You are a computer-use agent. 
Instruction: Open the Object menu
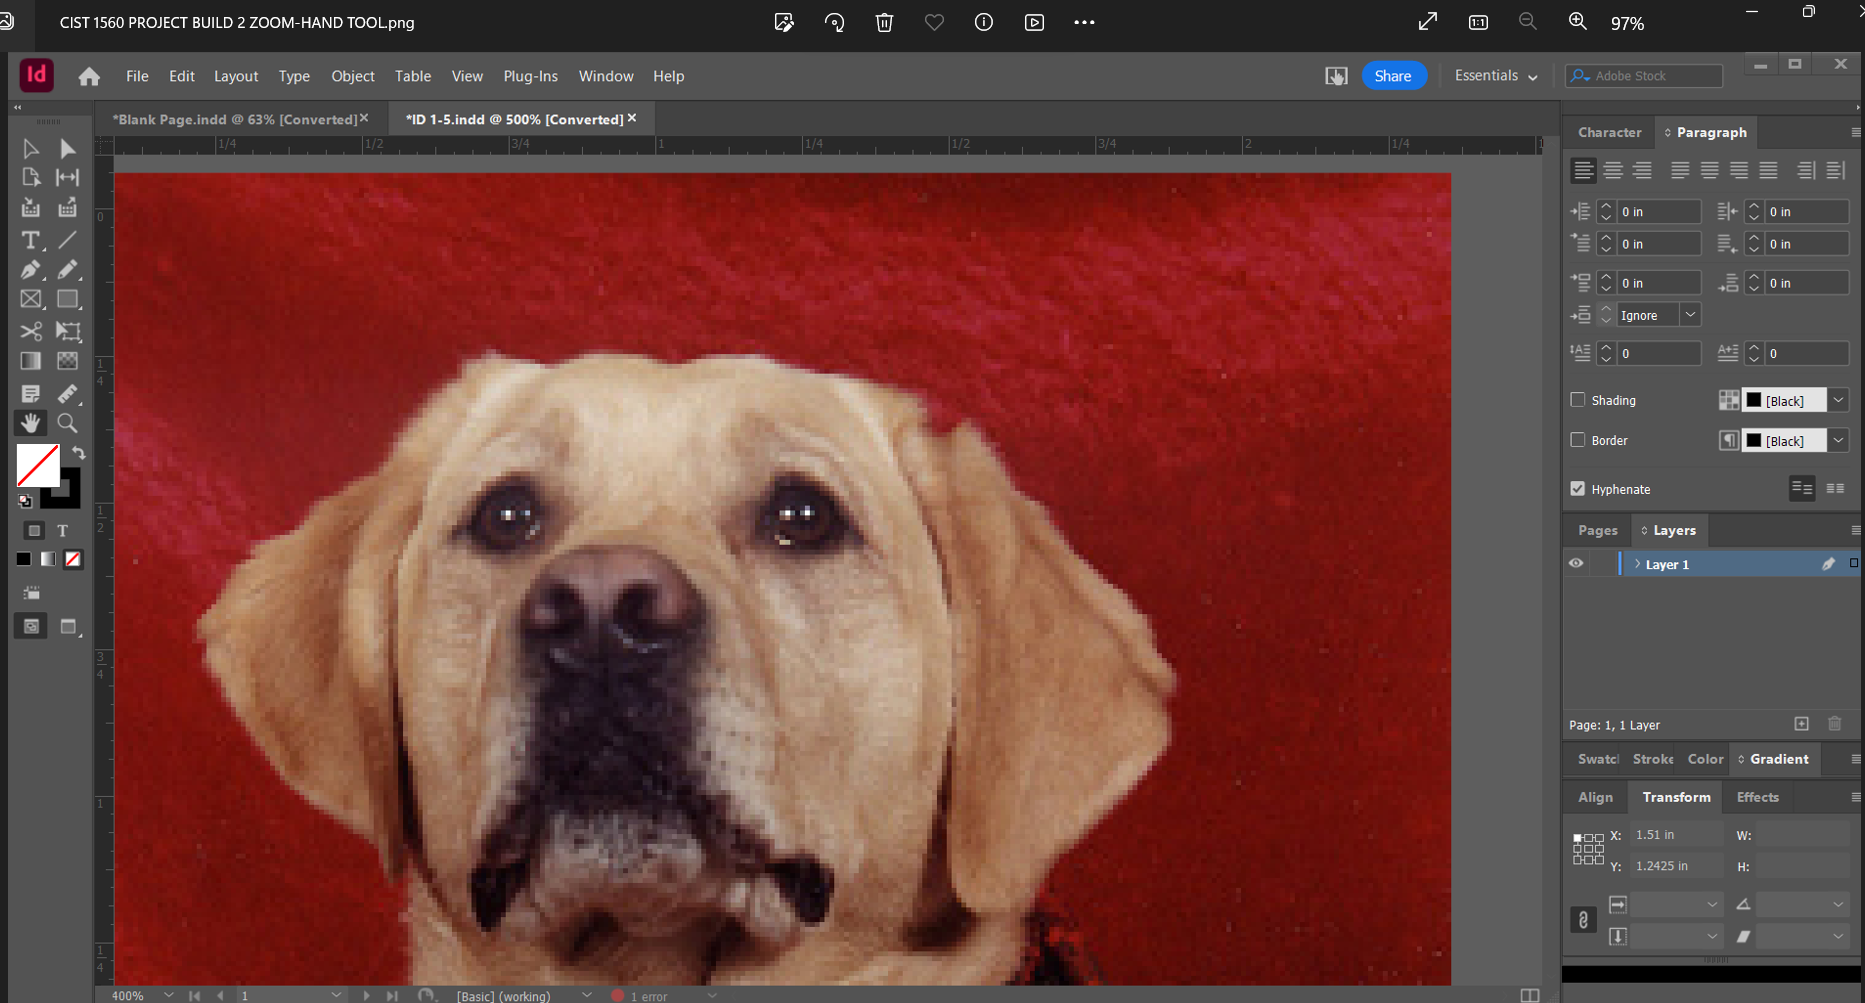click(352, 76)
